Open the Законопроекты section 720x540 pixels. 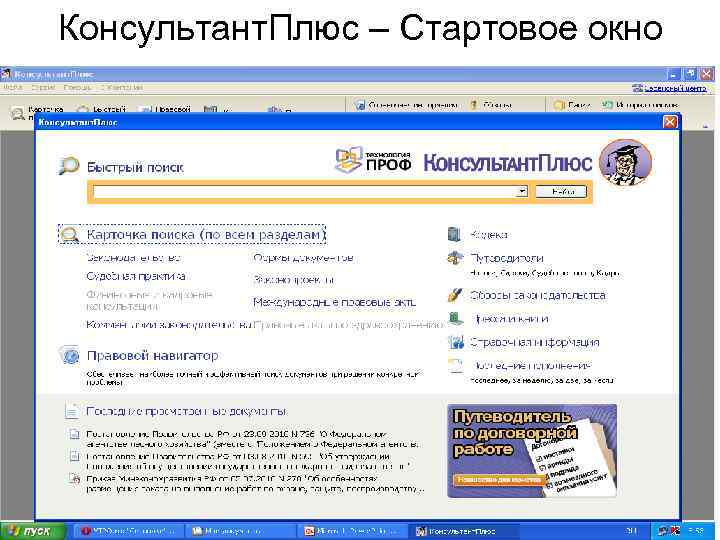click(x=294, y=279)
